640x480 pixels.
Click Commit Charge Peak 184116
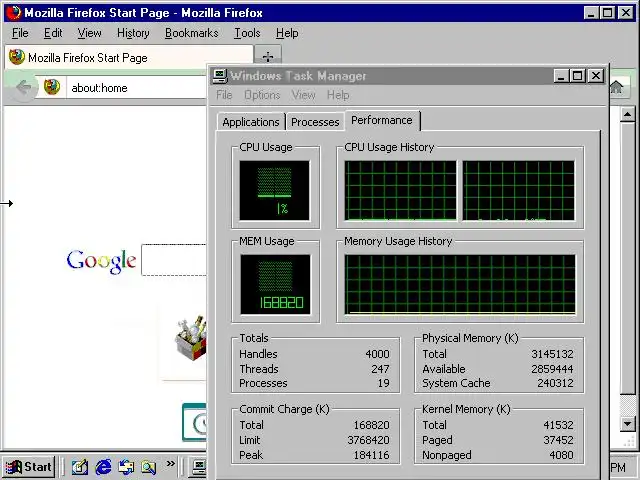(371, 455)
